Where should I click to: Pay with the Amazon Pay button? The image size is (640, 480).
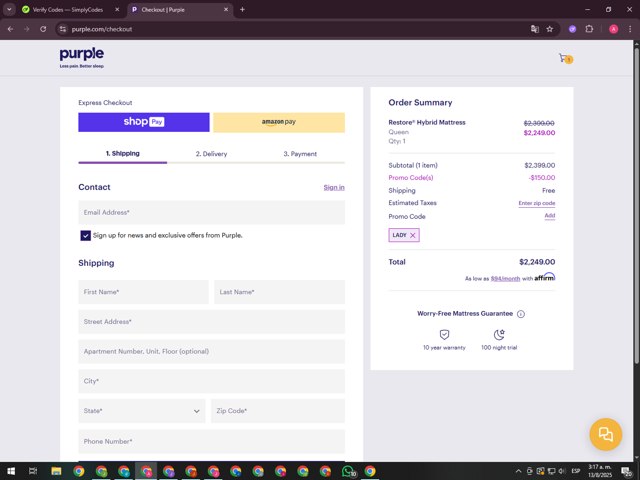click(x=279, y=122)
